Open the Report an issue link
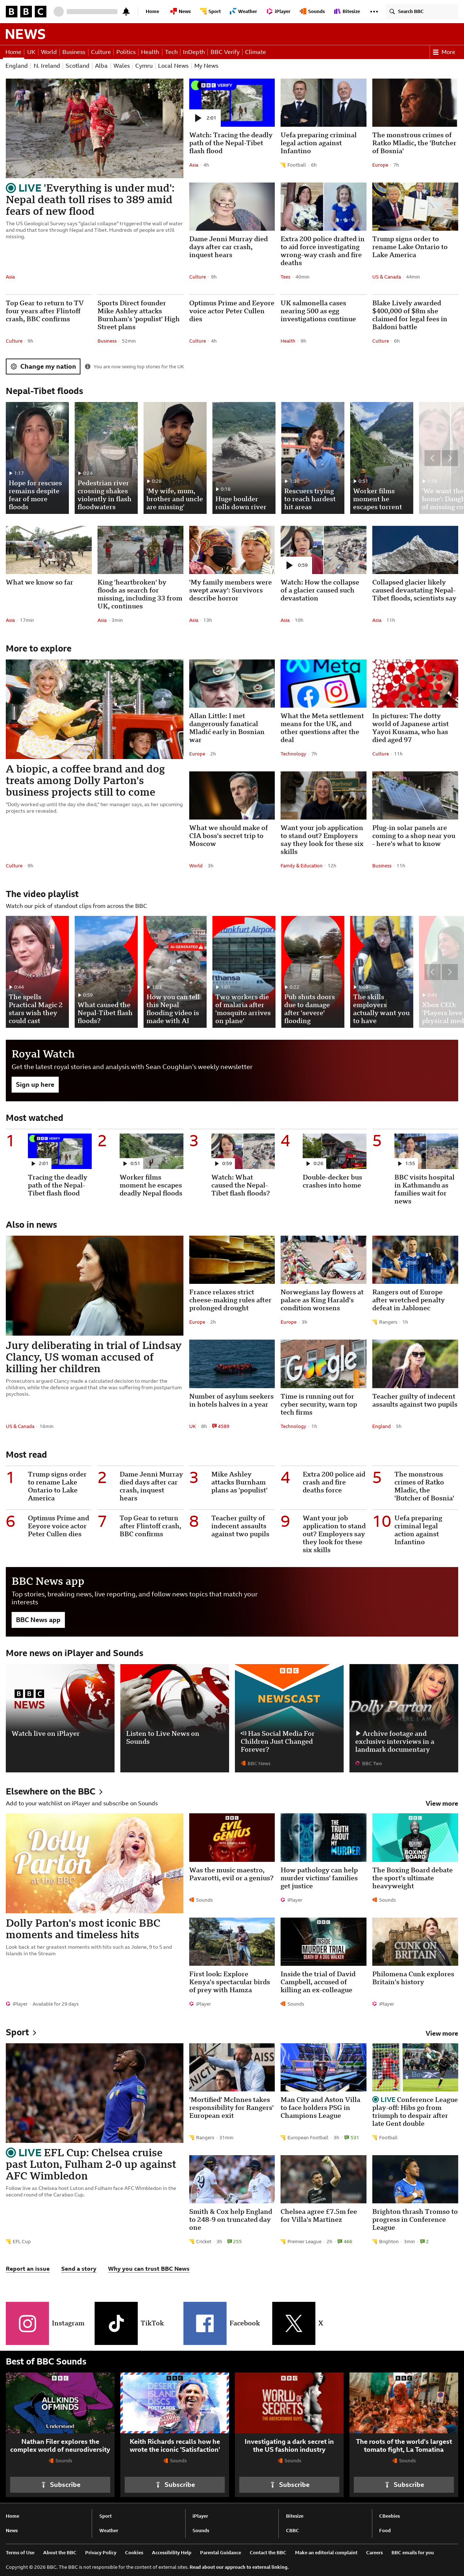The image size is (464, 2576). (28, 2269)
